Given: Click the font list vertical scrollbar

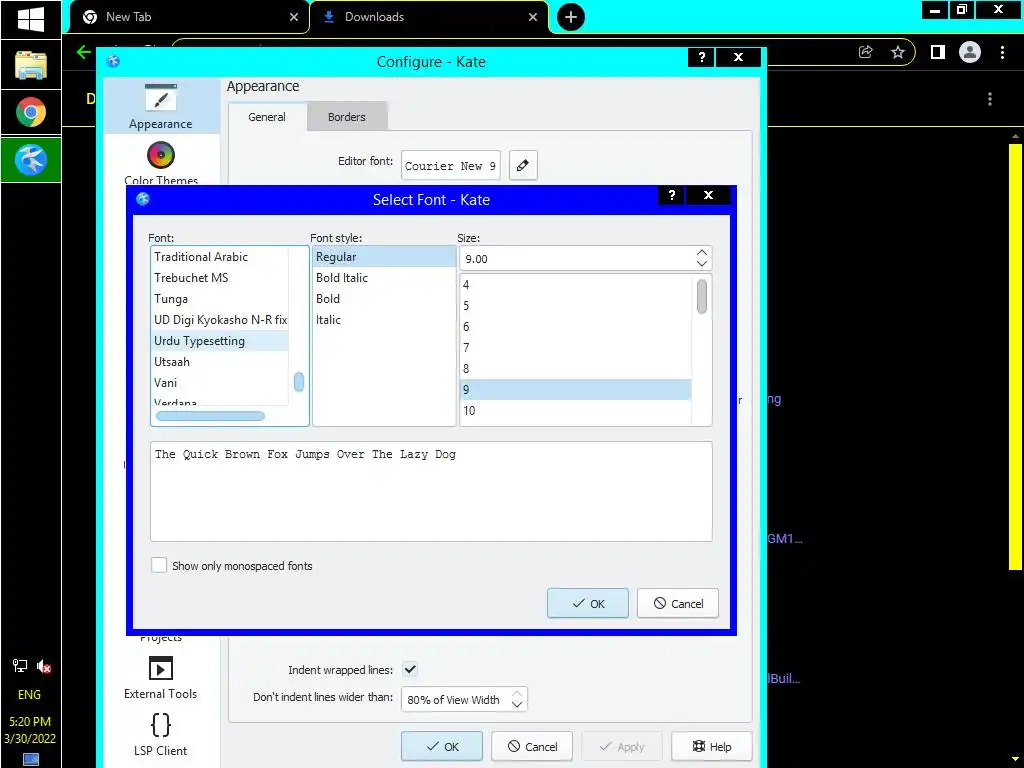Looking at the screenshot, I should click(x=298, y=382).
